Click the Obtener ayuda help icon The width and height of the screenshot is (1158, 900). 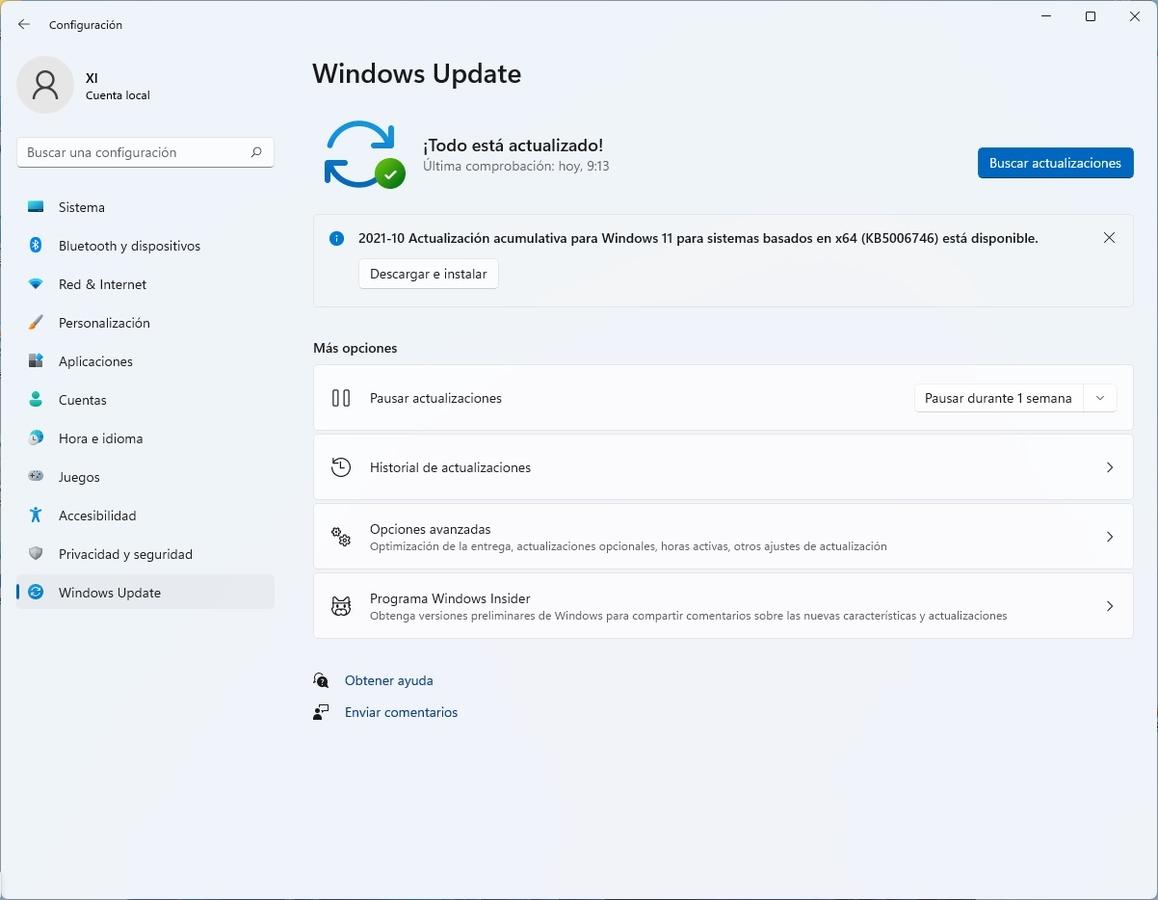point(321,680)
